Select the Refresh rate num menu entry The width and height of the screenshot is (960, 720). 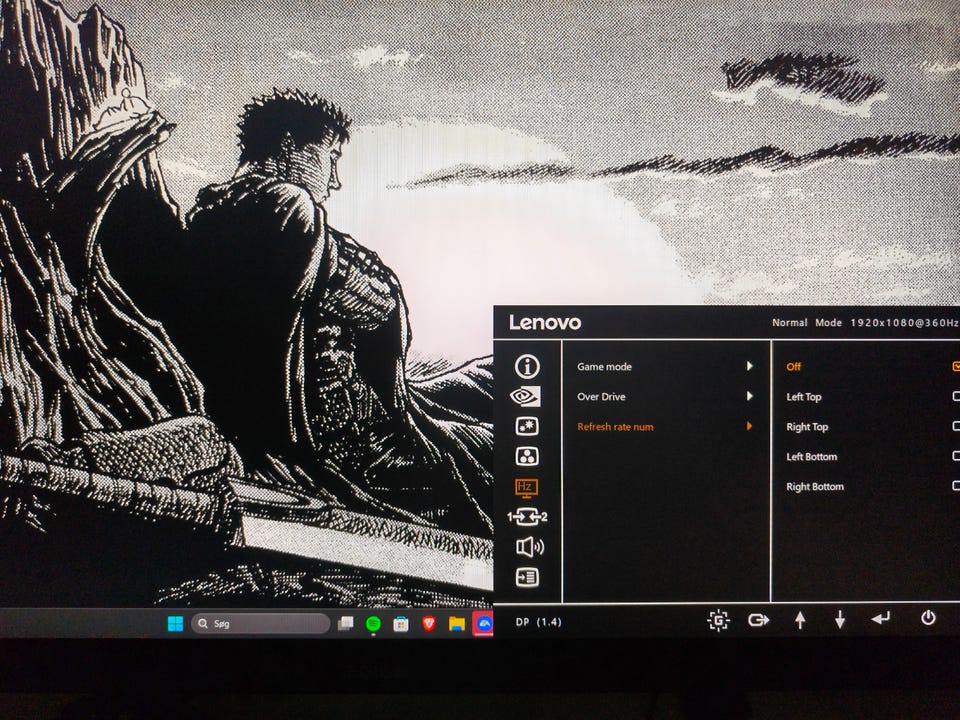tap(615, 427)
